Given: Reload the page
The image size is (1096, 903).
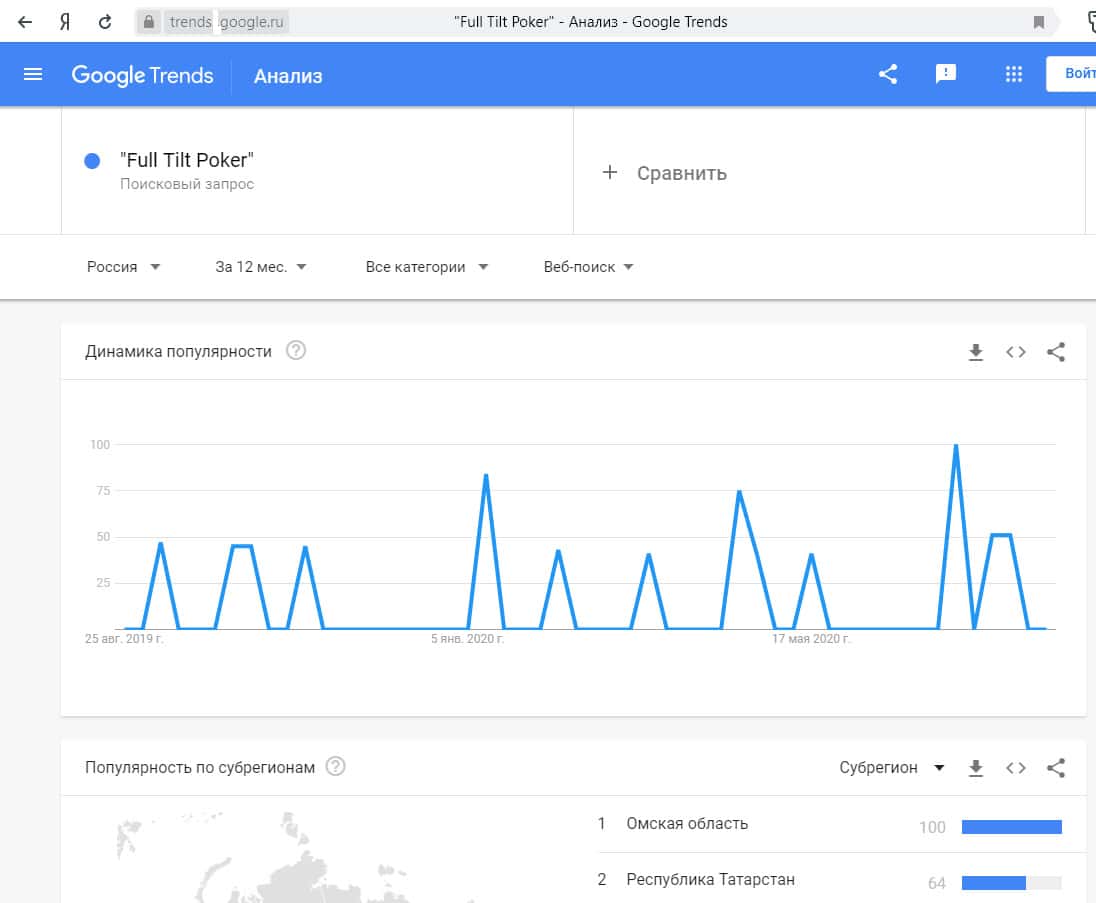Looking at the screenshot, I should click(x=105, y=21).
